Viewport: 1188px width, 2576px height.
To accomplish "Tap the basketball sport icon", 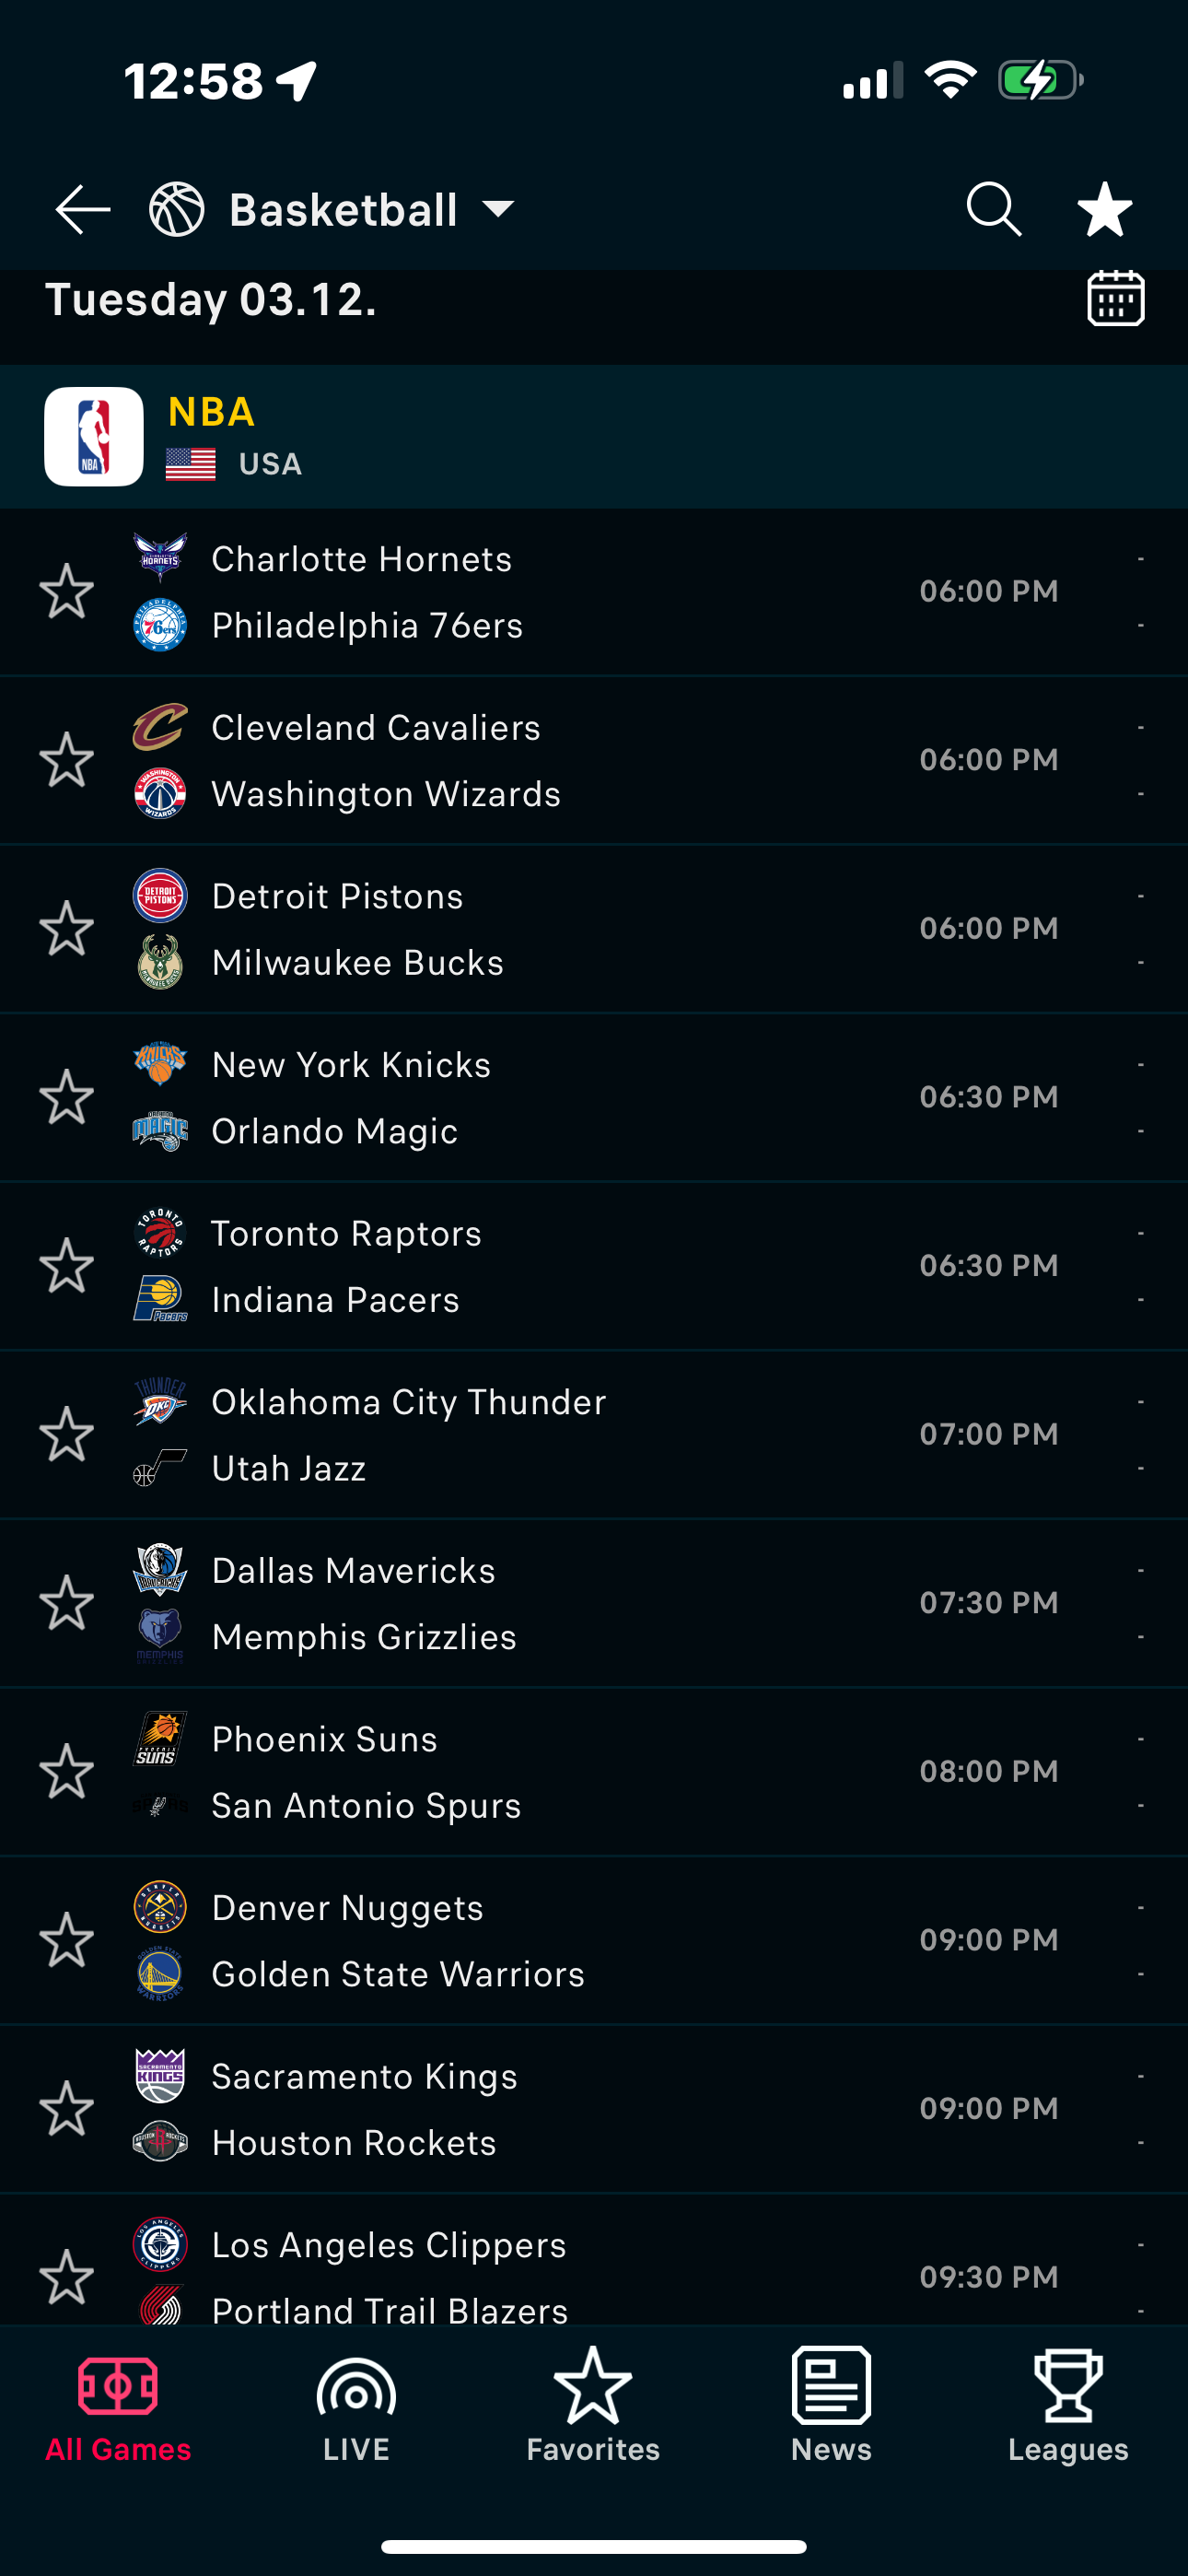I will click(x=177, y=210).
